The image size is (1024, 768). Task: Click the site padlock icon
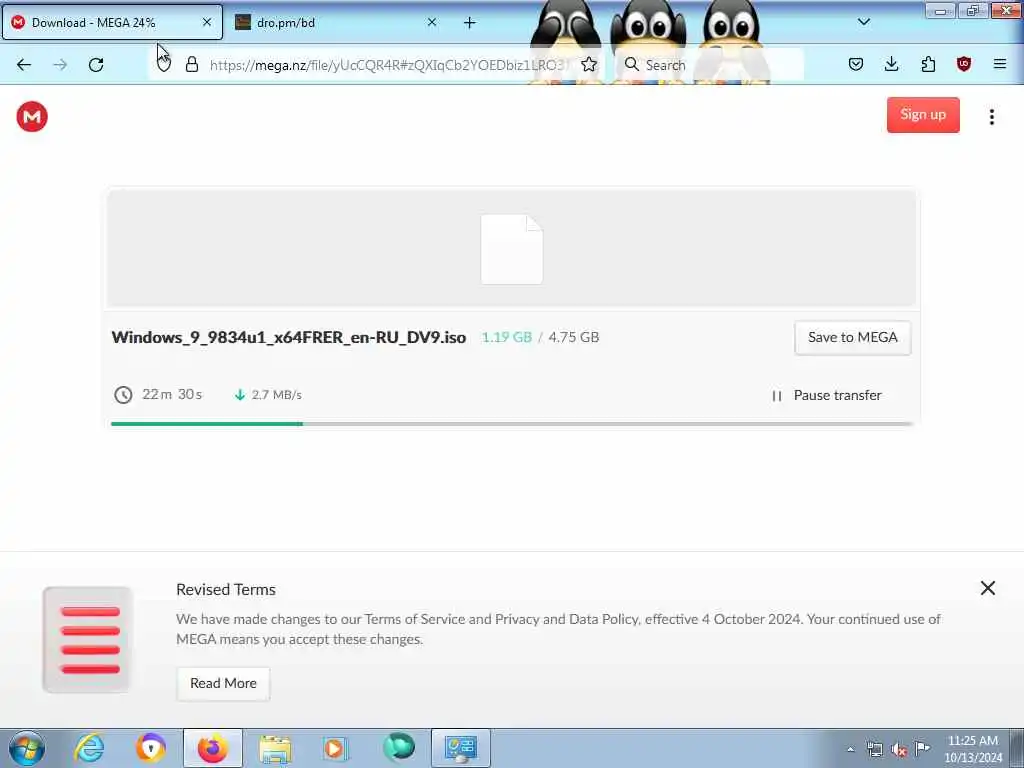coord(191,64)
